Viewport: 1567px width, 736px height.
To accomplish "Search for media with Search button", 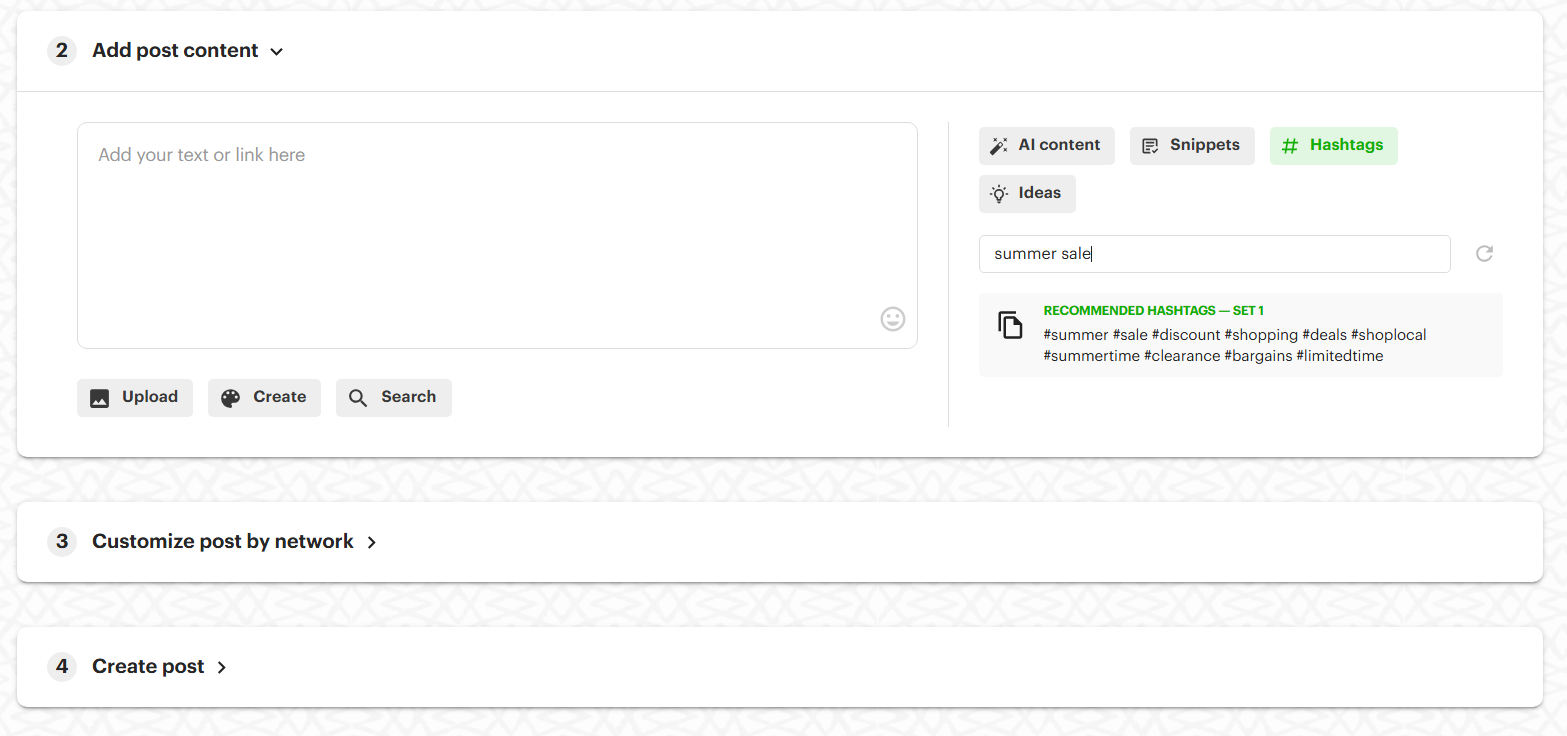I will tap(393, 397).
